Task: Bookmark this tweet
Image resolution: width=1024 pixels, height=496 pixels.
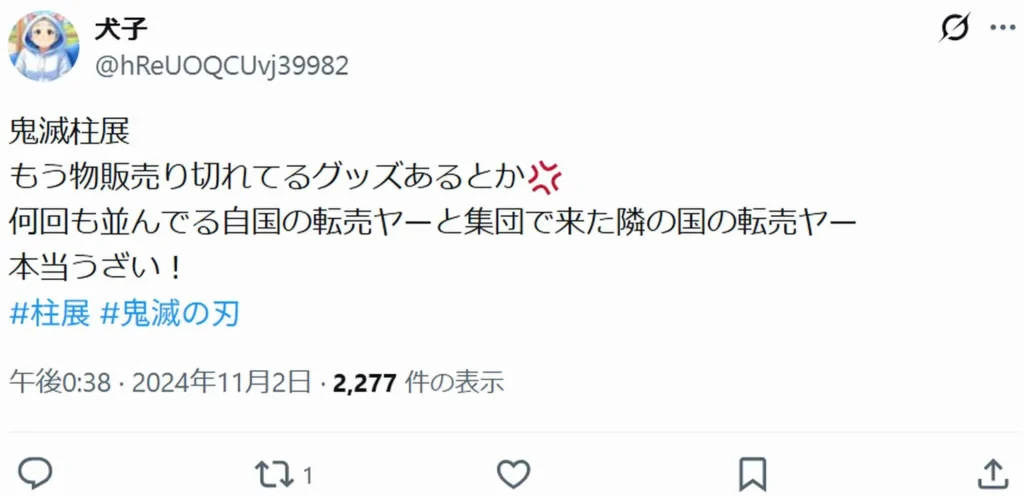Action: pyautogui.click(x=753, y=474)
